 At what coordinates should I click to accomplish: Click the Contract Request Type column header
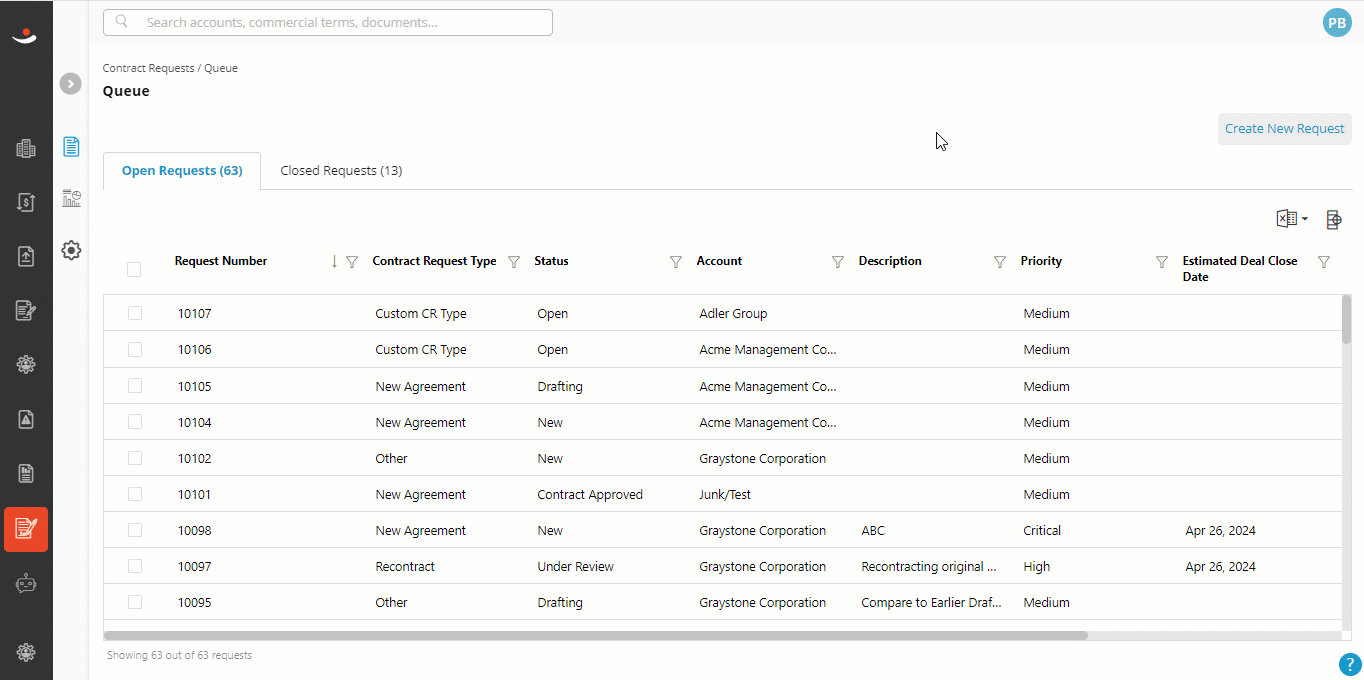pos(434,261)
